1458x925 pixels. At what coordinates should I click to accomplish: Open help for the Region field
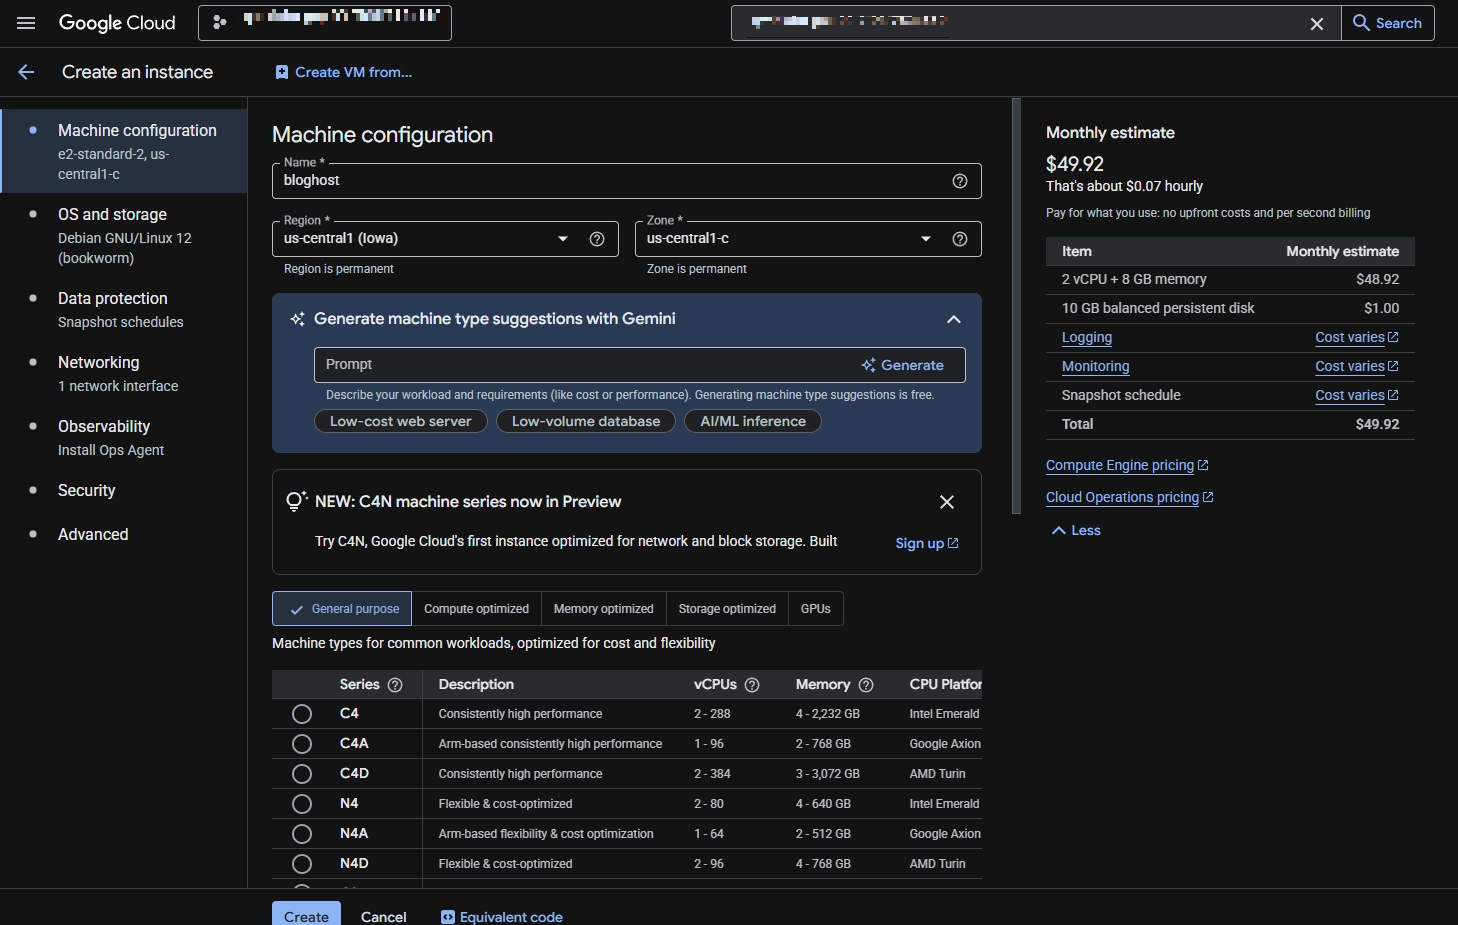coord(597,239)
